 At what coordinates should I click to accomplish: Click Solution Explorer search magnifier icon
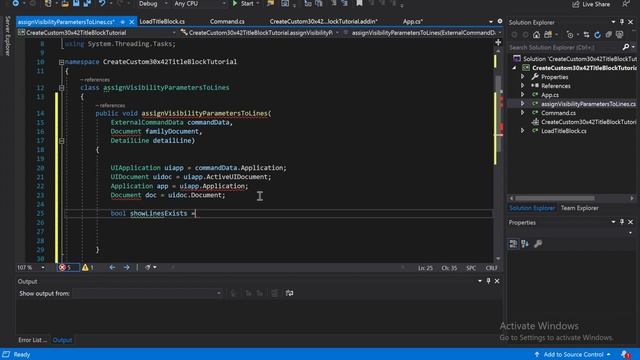(x=626, y=47)
